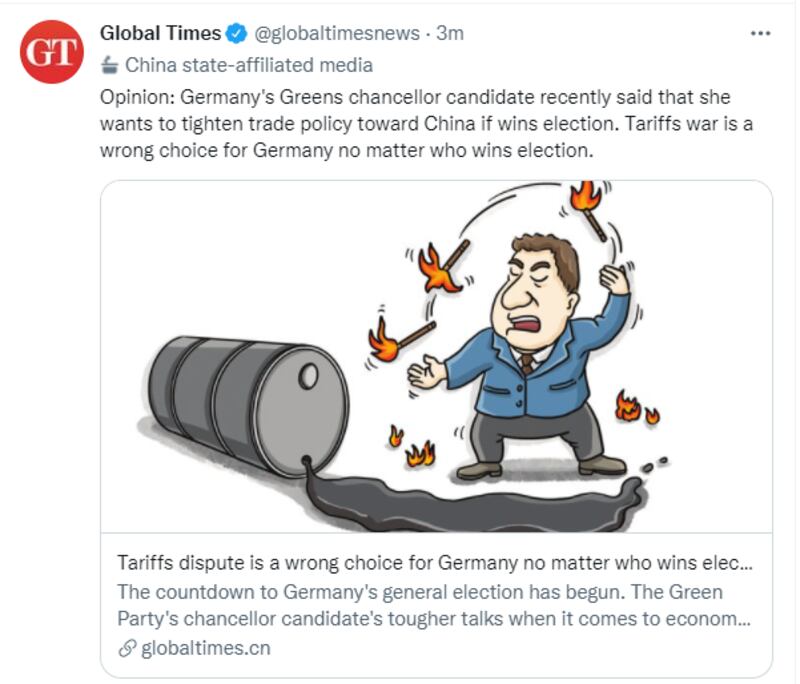800x684 pixels.
Task: Click the oil barrel in the cartoon
Action: point(246,407)
